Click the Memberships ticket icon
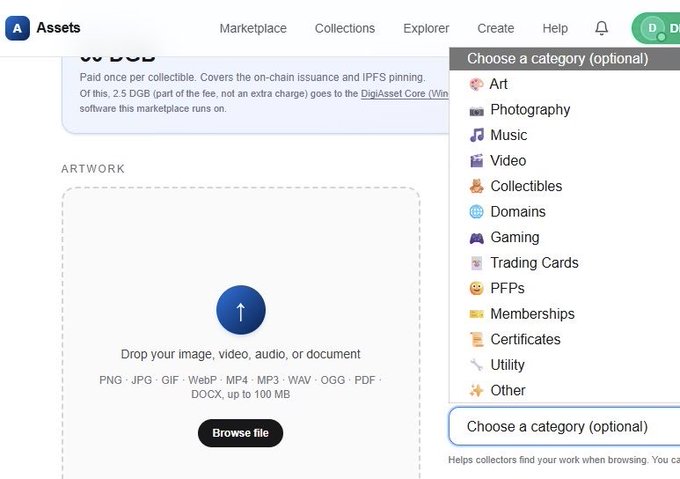680x479 pixels. tap(476, 314)
